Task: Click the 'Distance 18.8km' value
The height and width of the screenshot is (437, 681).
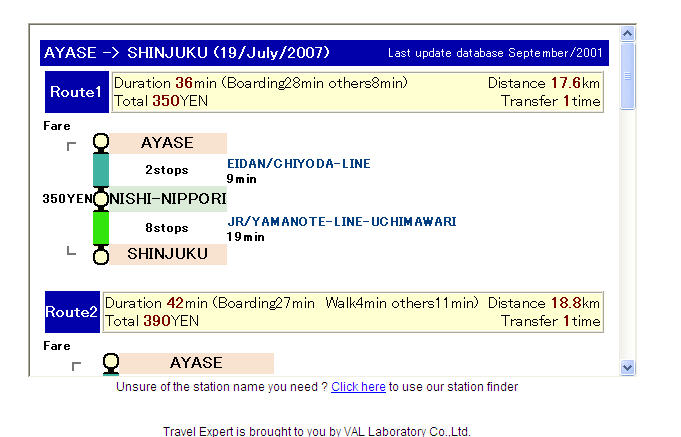Action: (x=544, y=303)
